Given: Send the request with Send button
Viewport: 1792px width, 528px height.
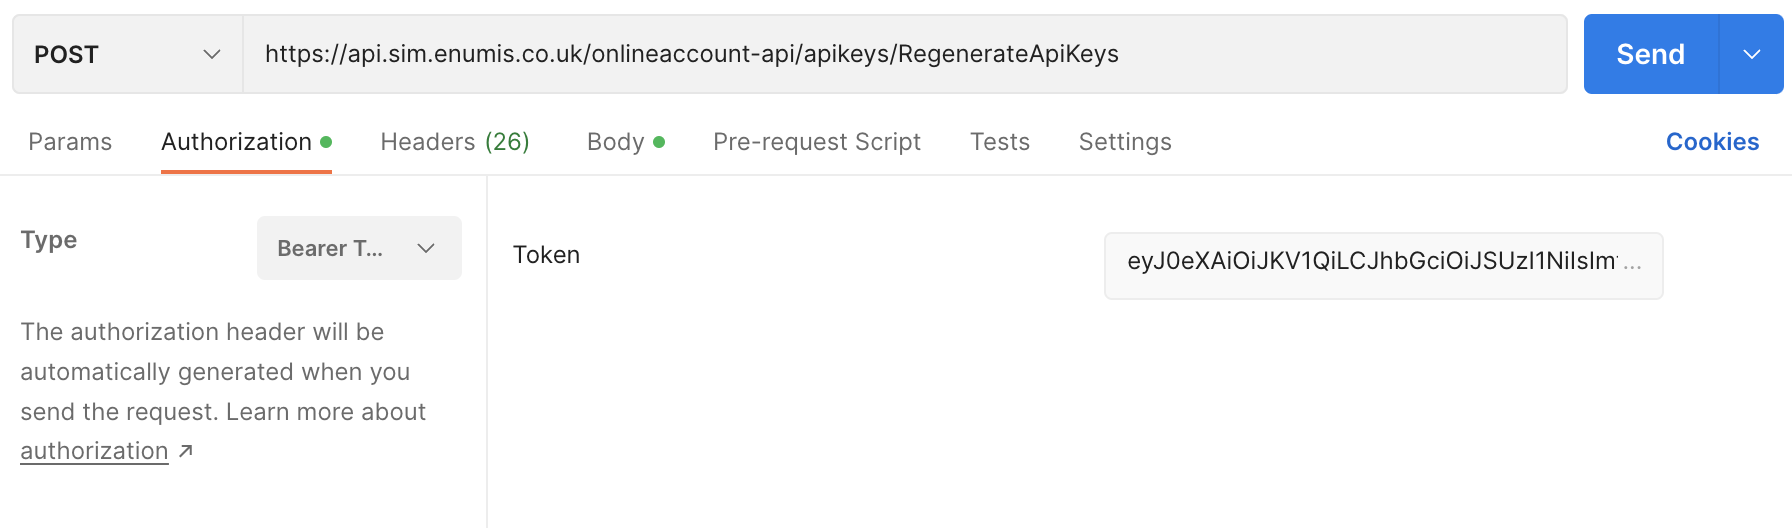Looking at the screenshot, I should point(1650,54).
